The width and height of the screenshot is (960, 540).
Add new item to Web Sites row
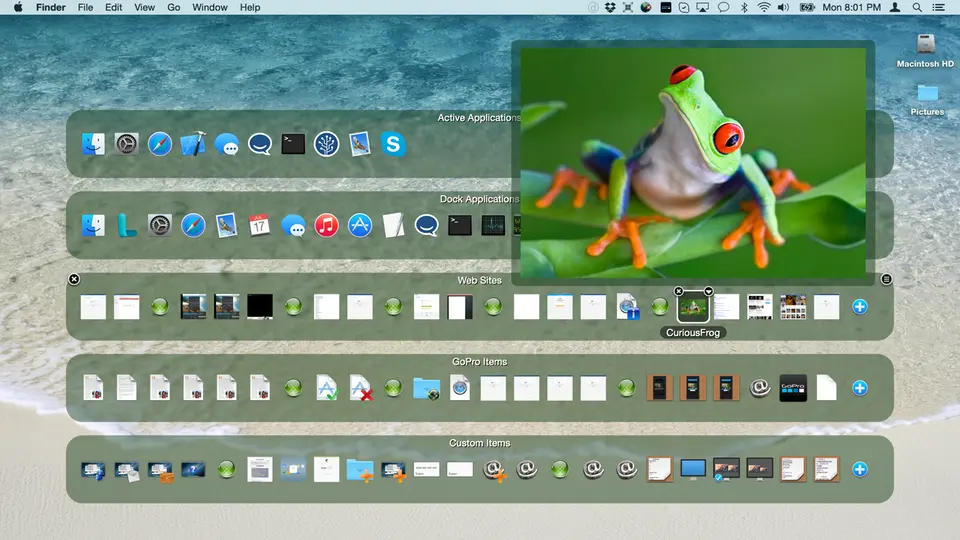click(859, 307)
